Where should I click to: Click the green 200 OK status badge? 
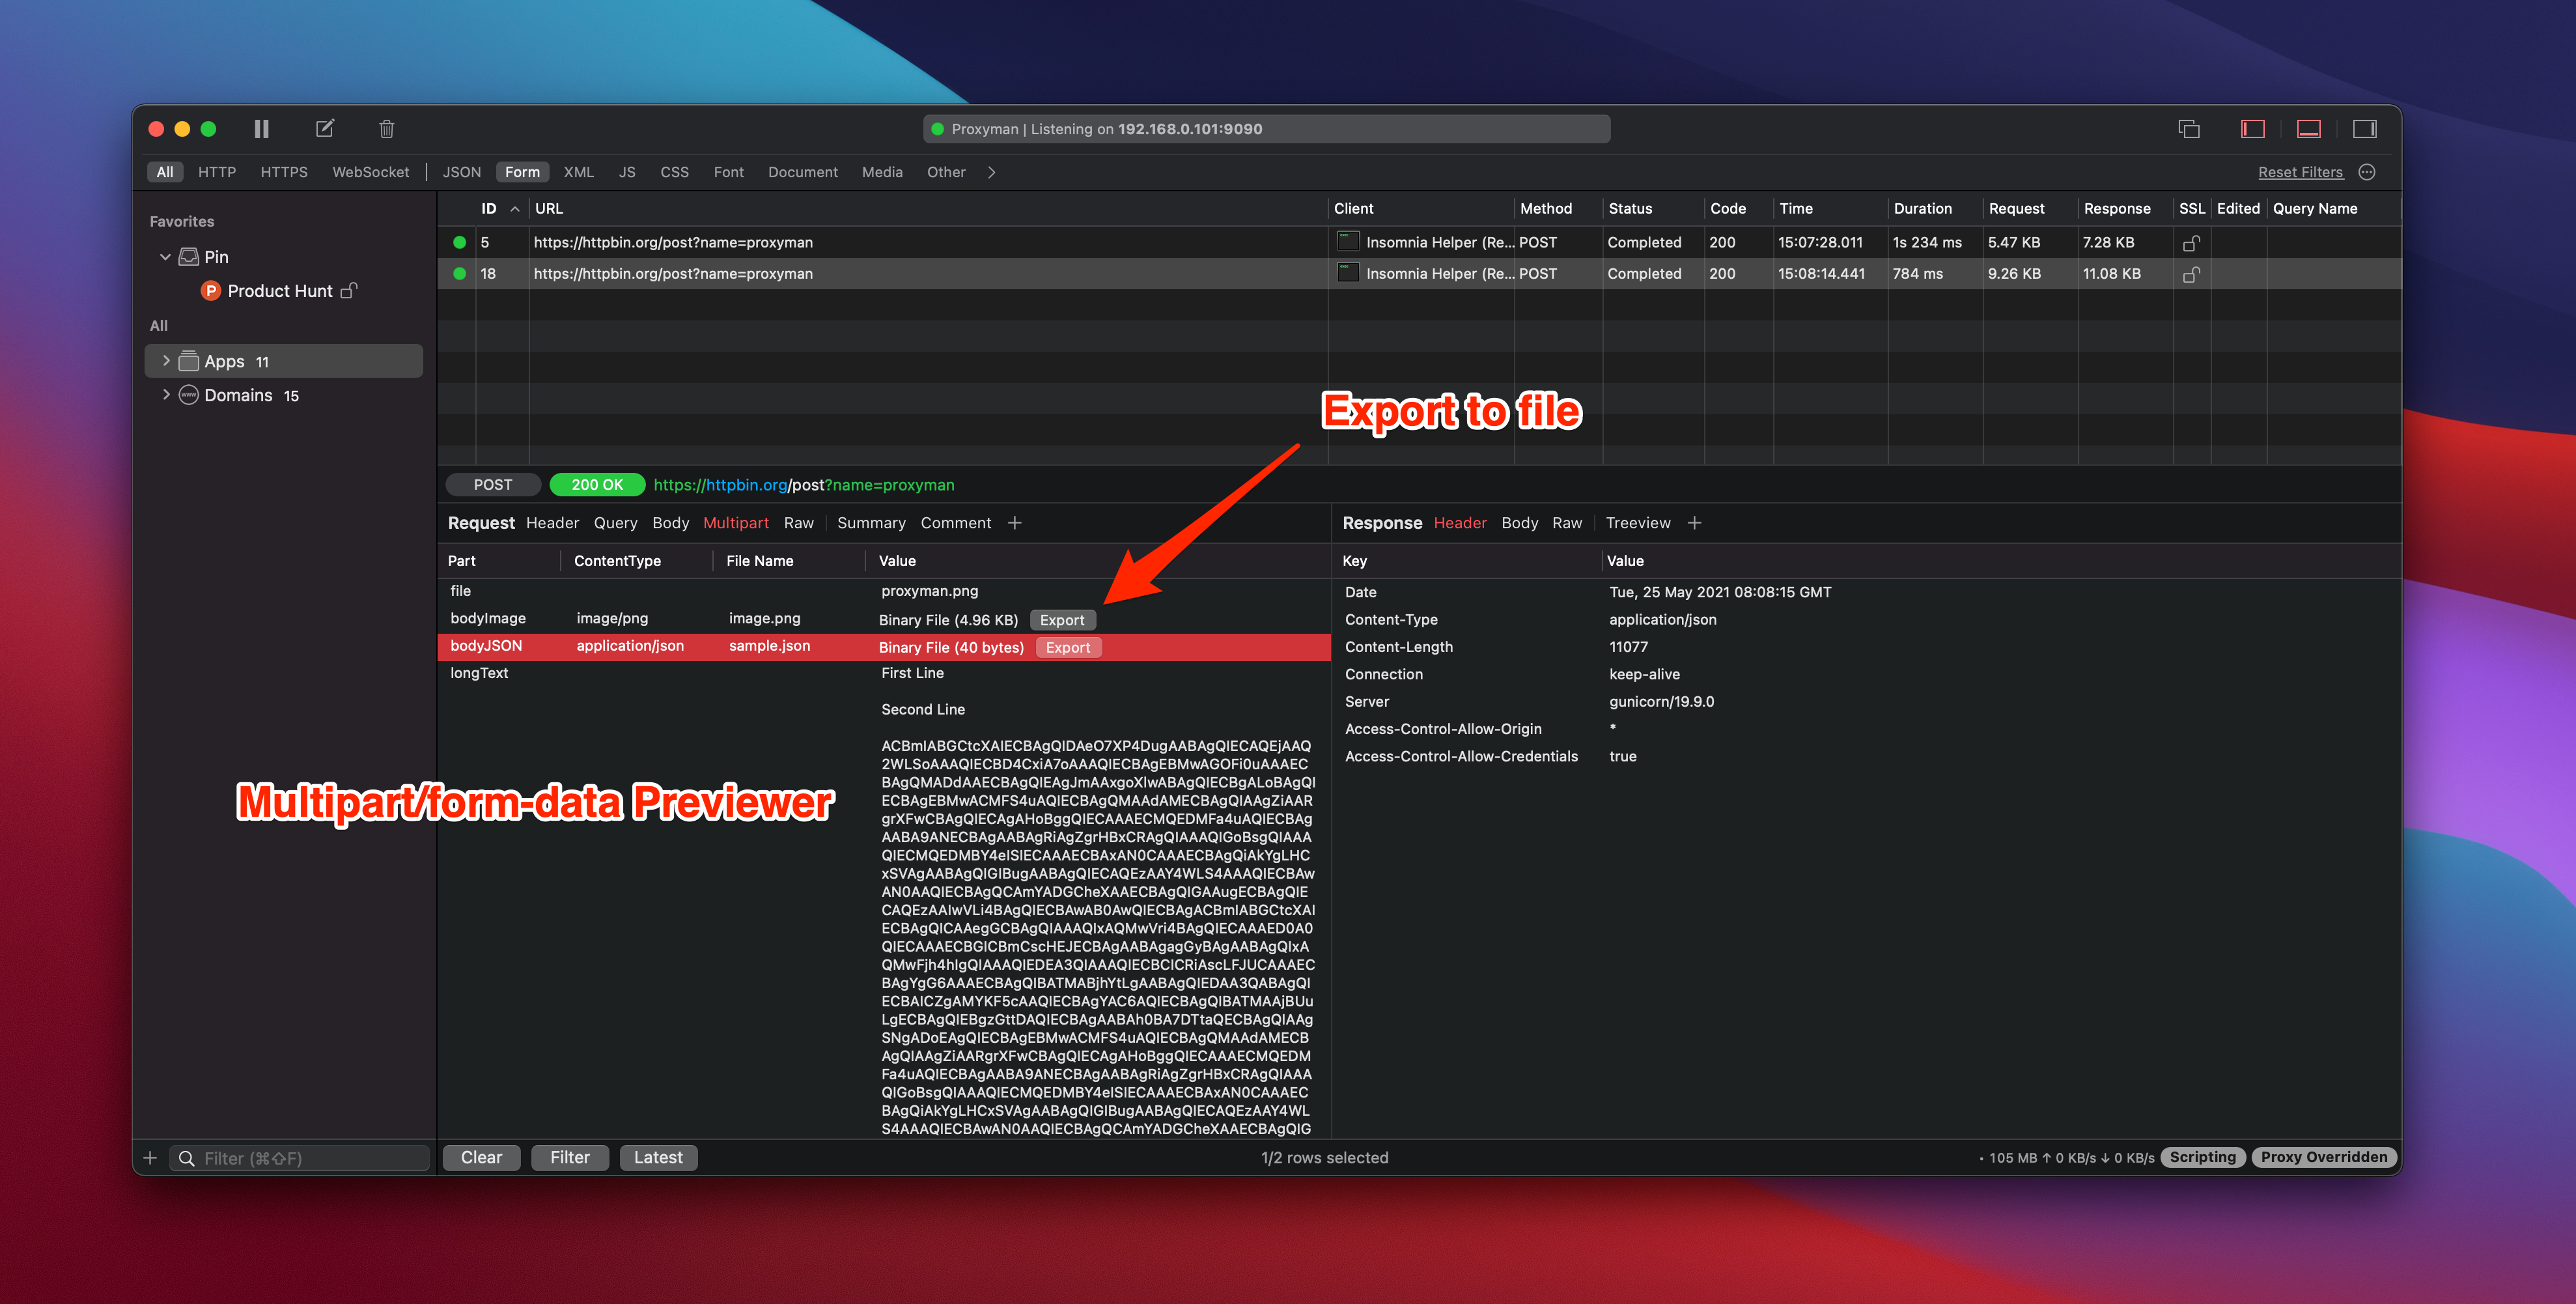pos(597,485)
